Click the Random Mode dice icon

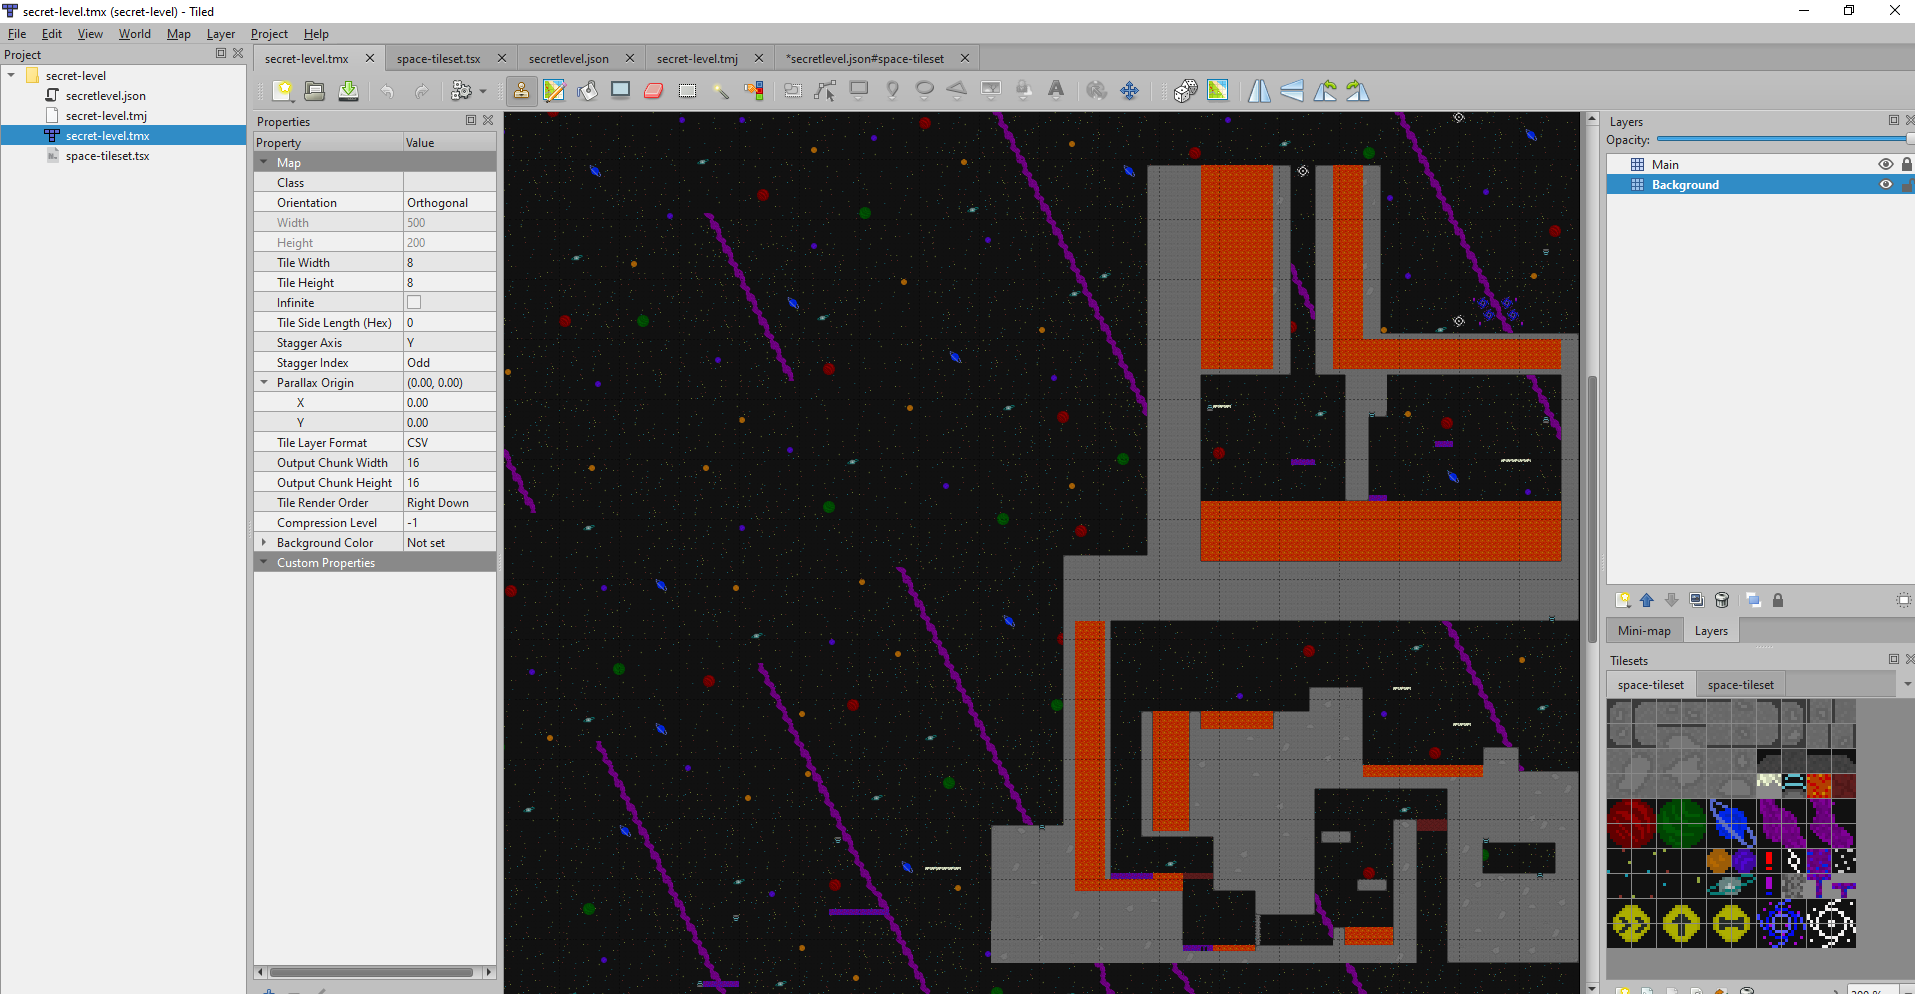(x=1185, y=91)
